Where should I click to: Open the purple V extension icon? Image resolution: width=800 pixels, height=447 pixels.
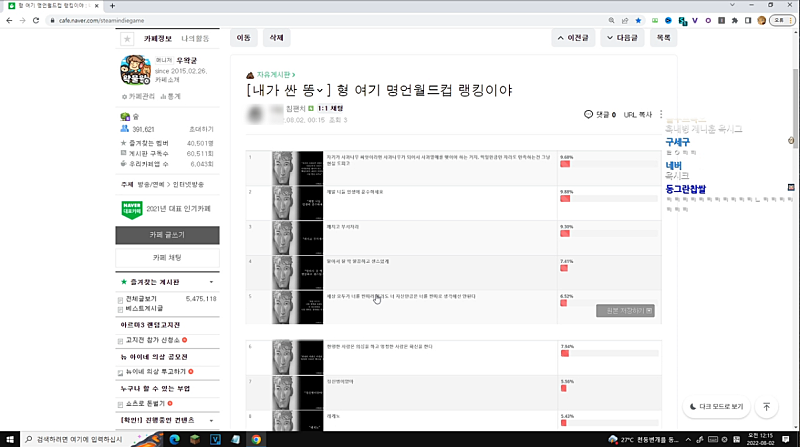pos(695,20)
